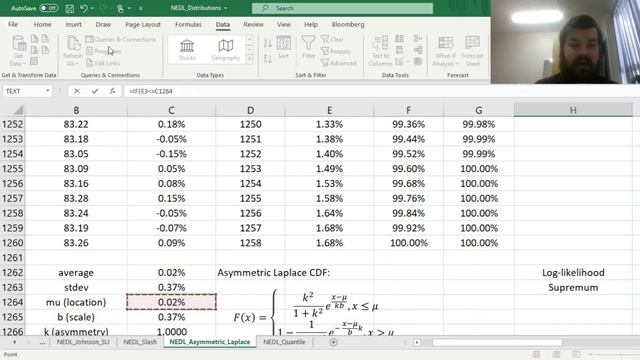Click Sort A to Z icon
The image size is (640, 360).
tap(268, 43)
